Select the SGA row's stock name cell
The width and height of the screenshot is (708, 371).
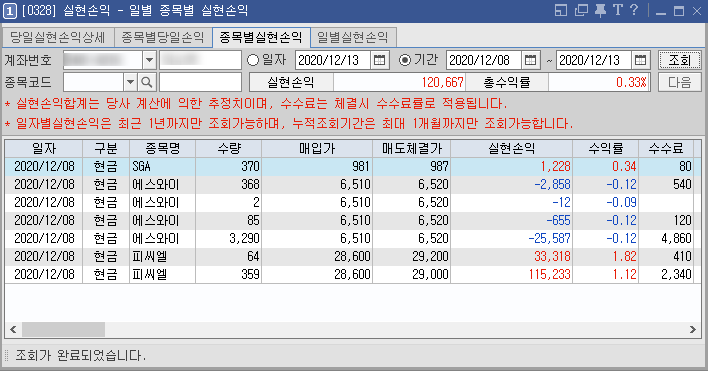coord(163,166)
